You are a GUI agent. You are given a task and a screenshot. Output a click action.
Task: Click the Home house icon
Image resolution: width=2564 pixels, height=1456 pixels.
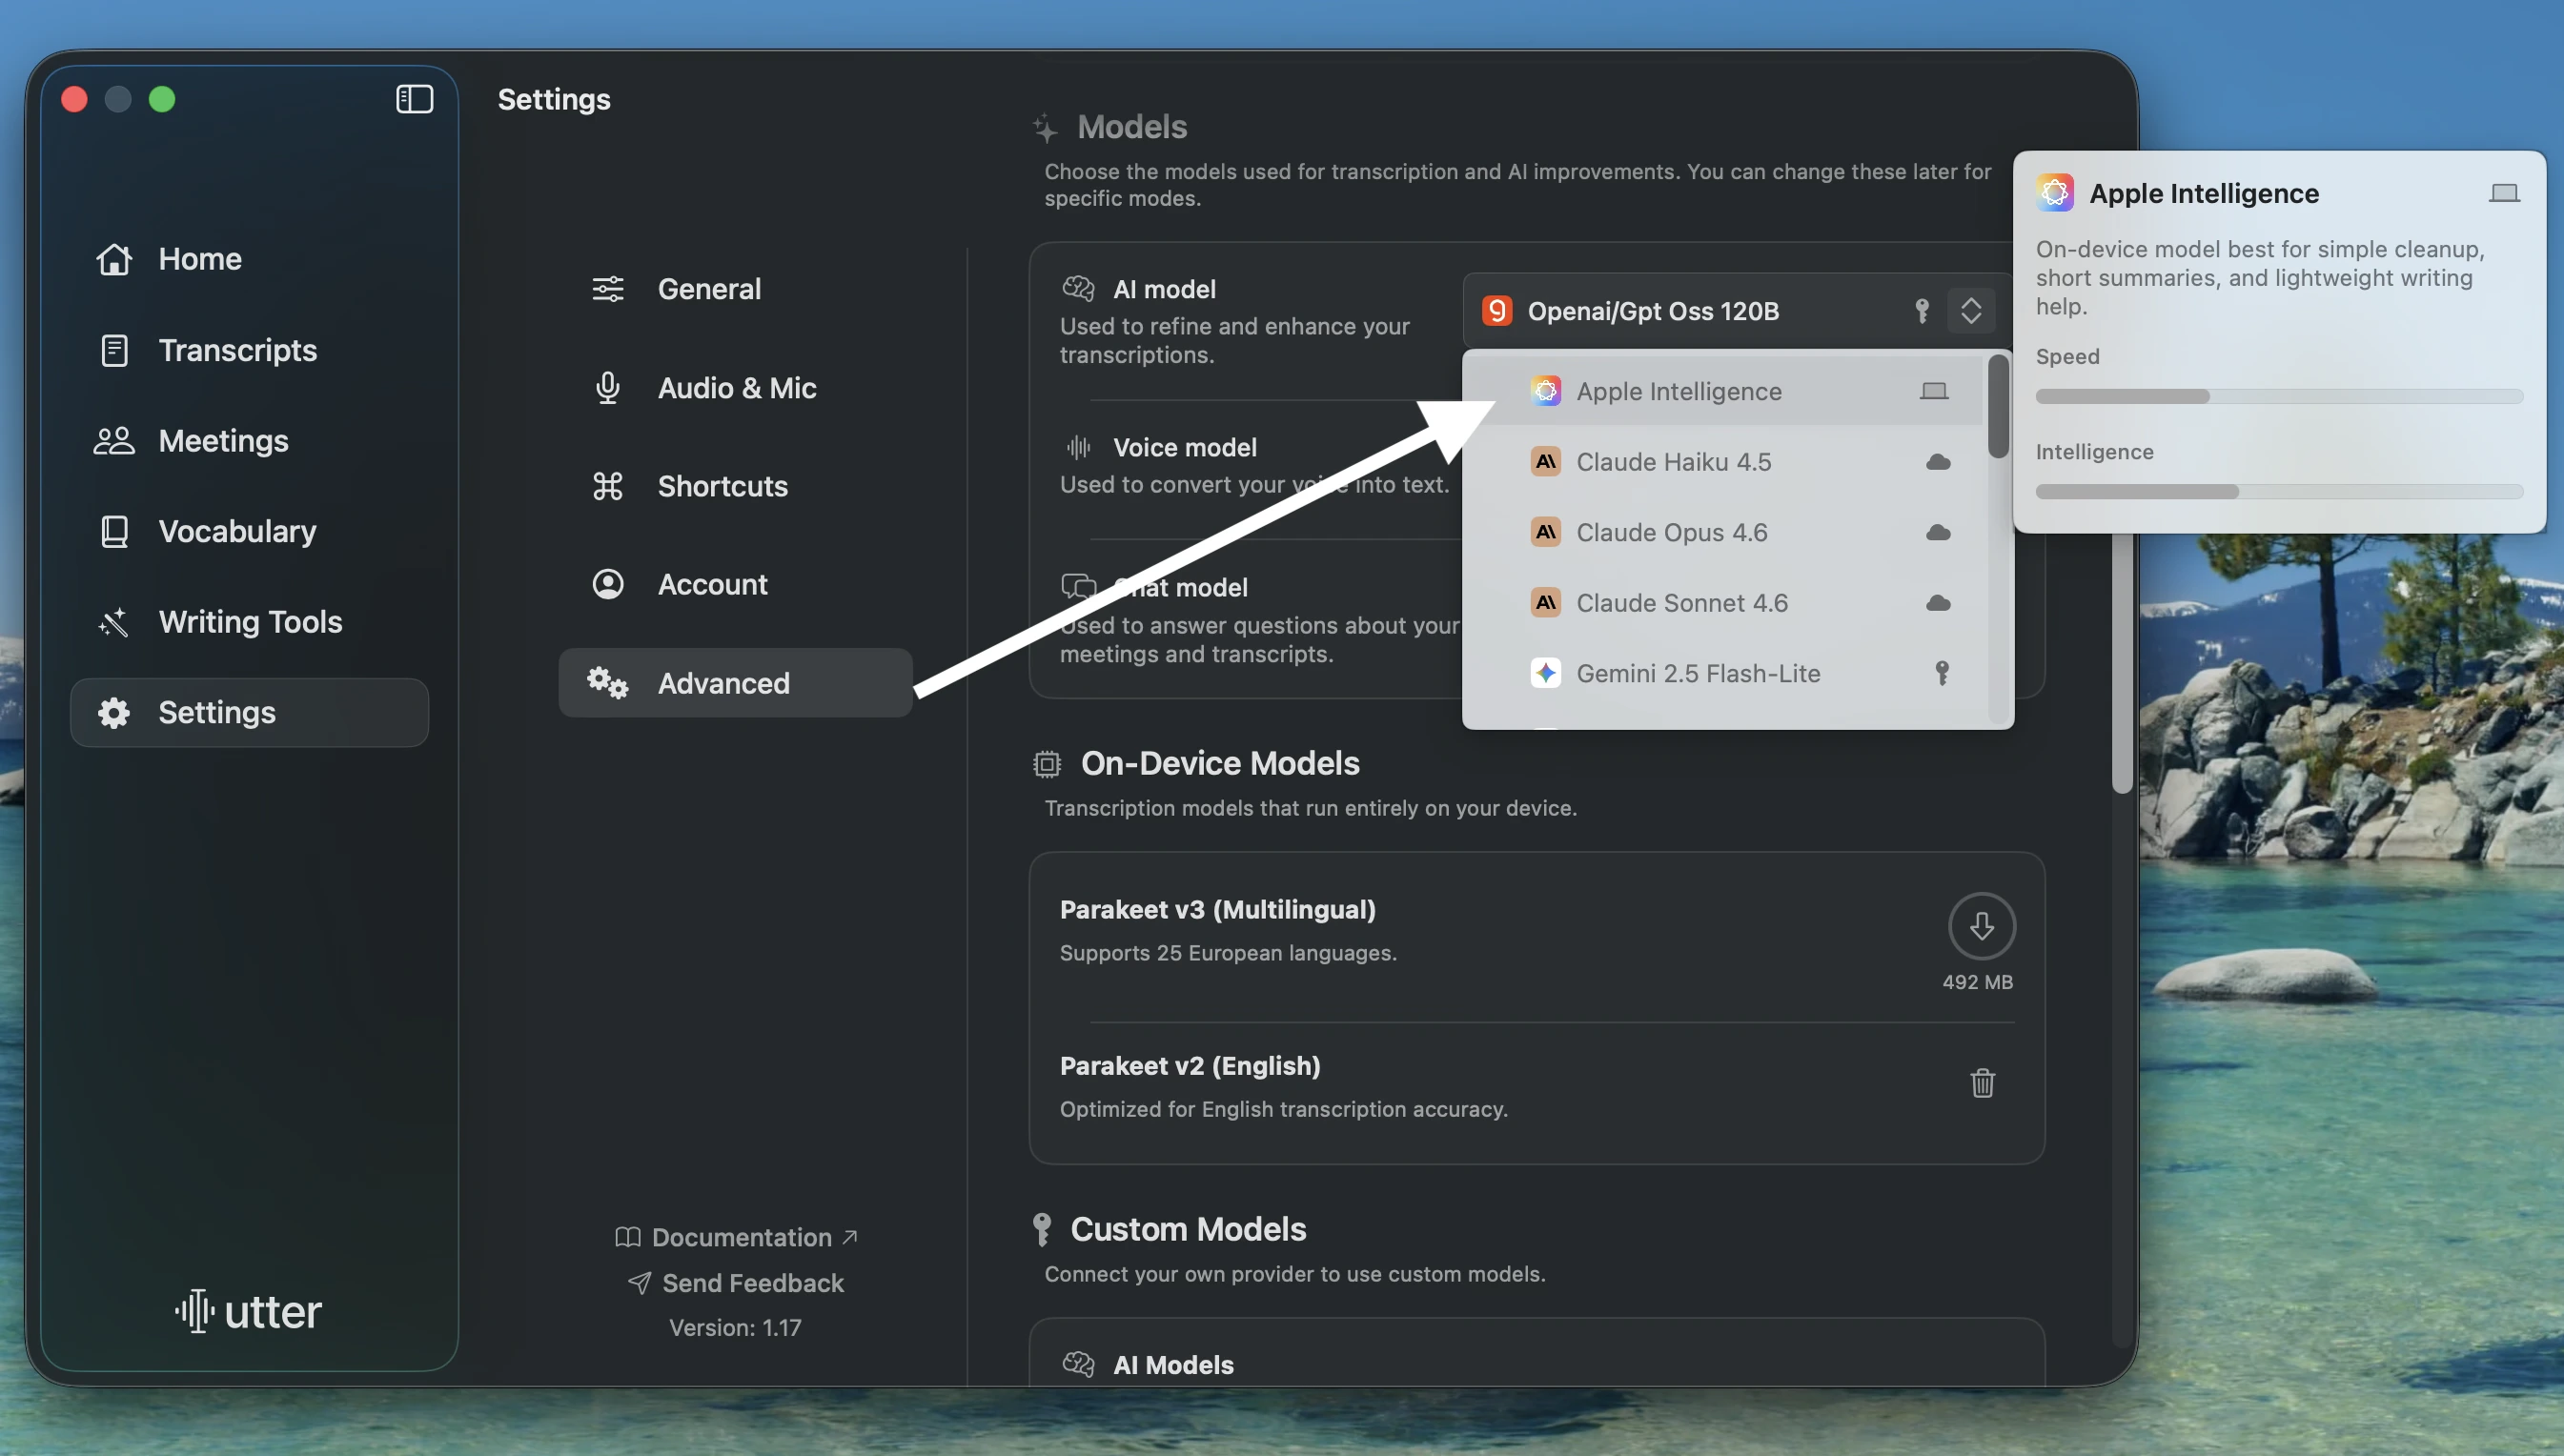[114, 259]
